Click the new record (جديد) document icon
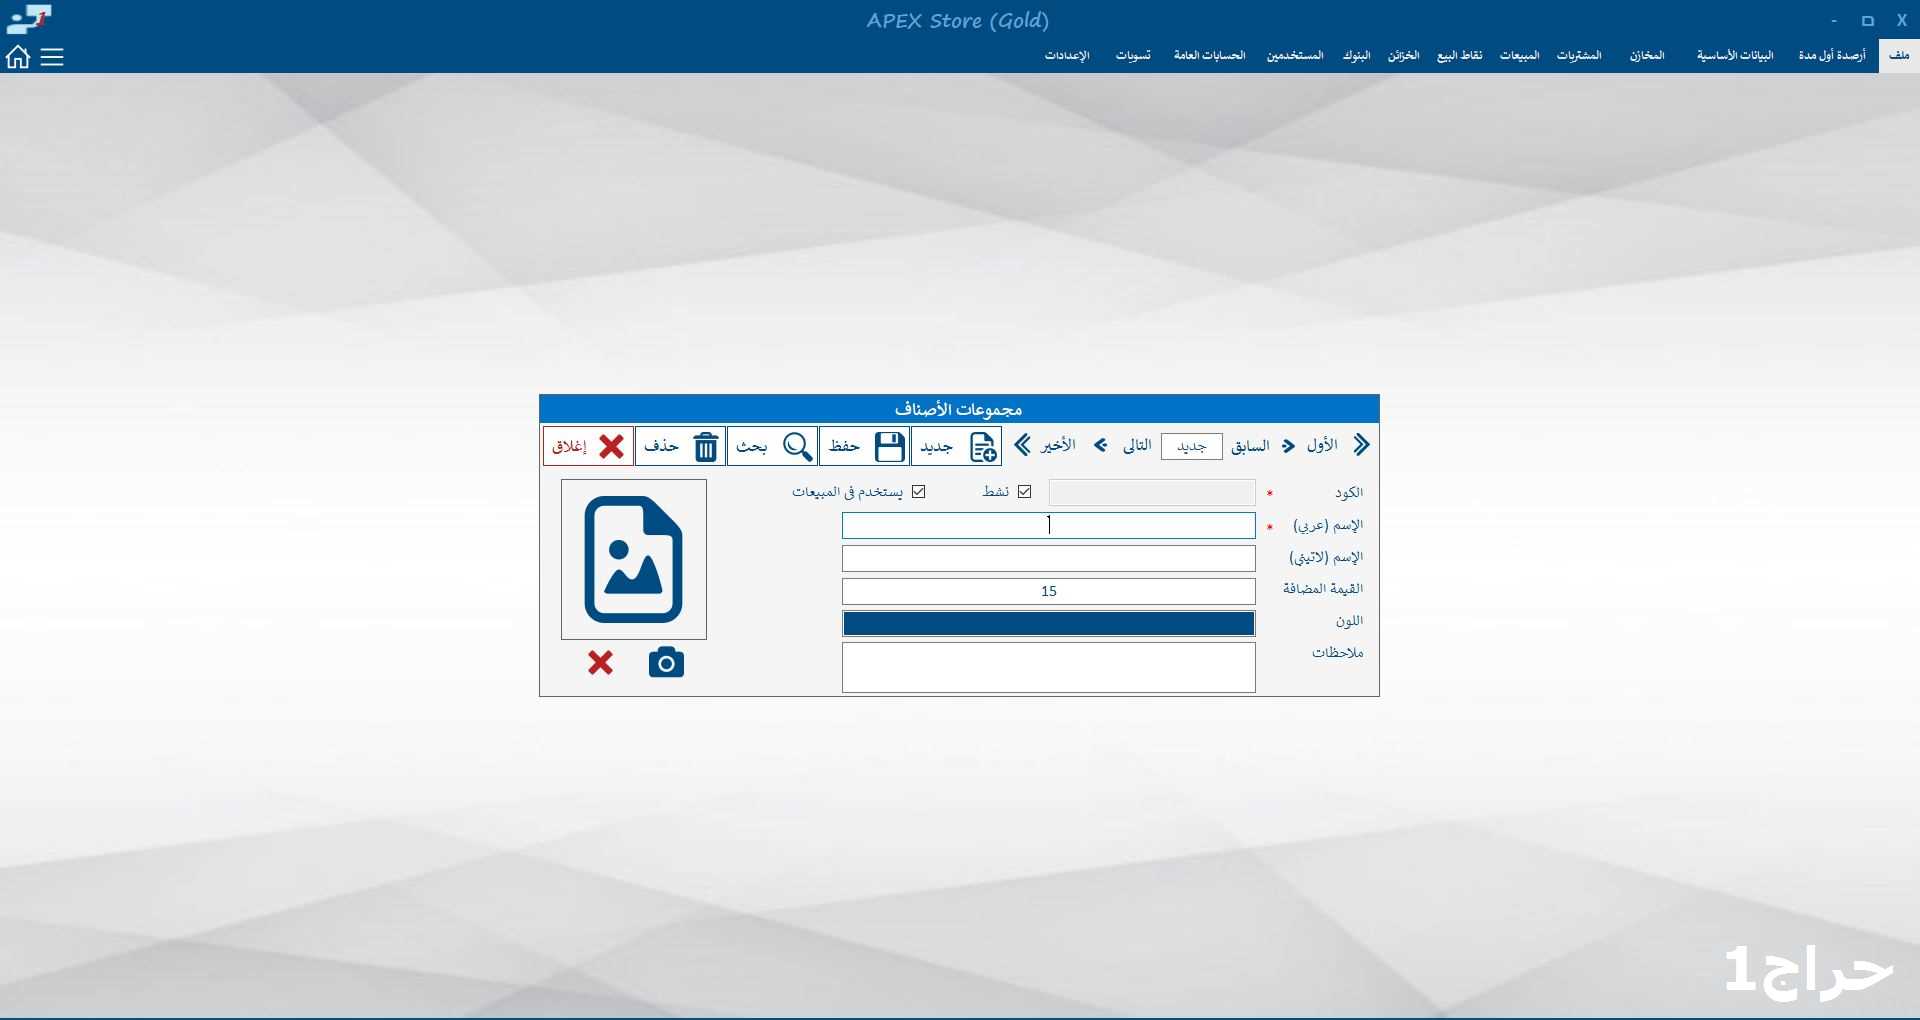The image size is (1920, 1020). 983,446
